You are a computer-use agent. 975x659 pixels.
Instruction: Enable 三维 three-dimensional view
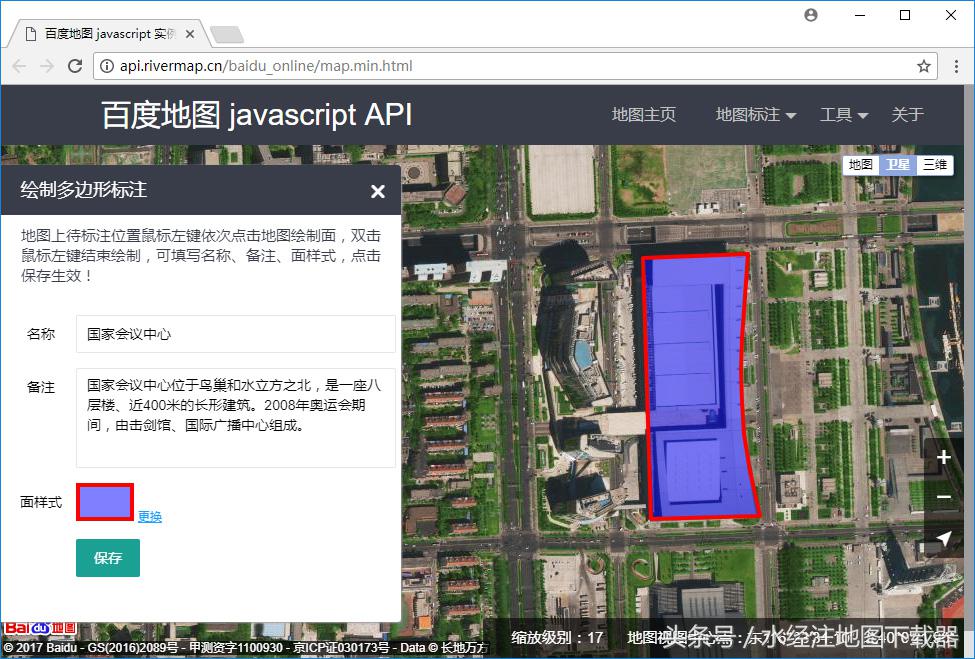pos(933,164)
